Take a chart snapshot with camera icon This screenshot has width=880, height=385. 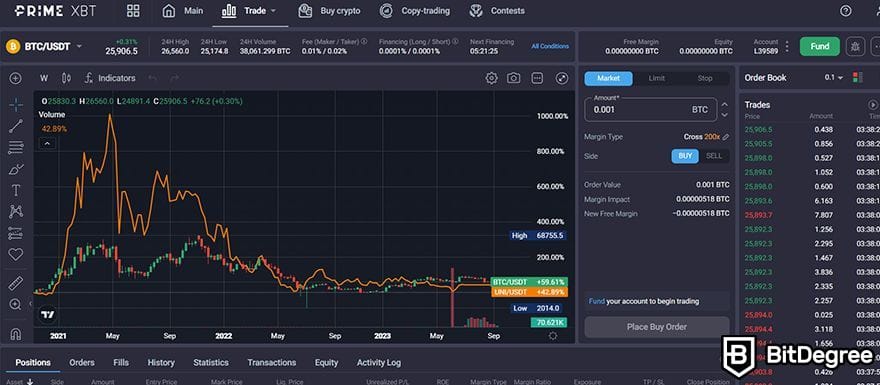pyautogui.click(x=514, y=79)
